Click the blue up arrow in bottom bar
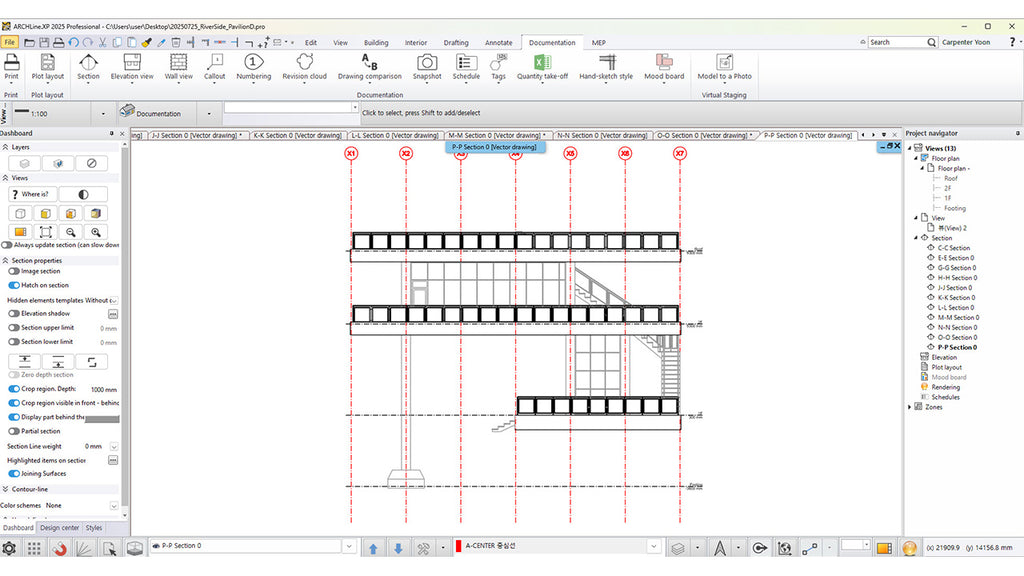 click(373, 549)
